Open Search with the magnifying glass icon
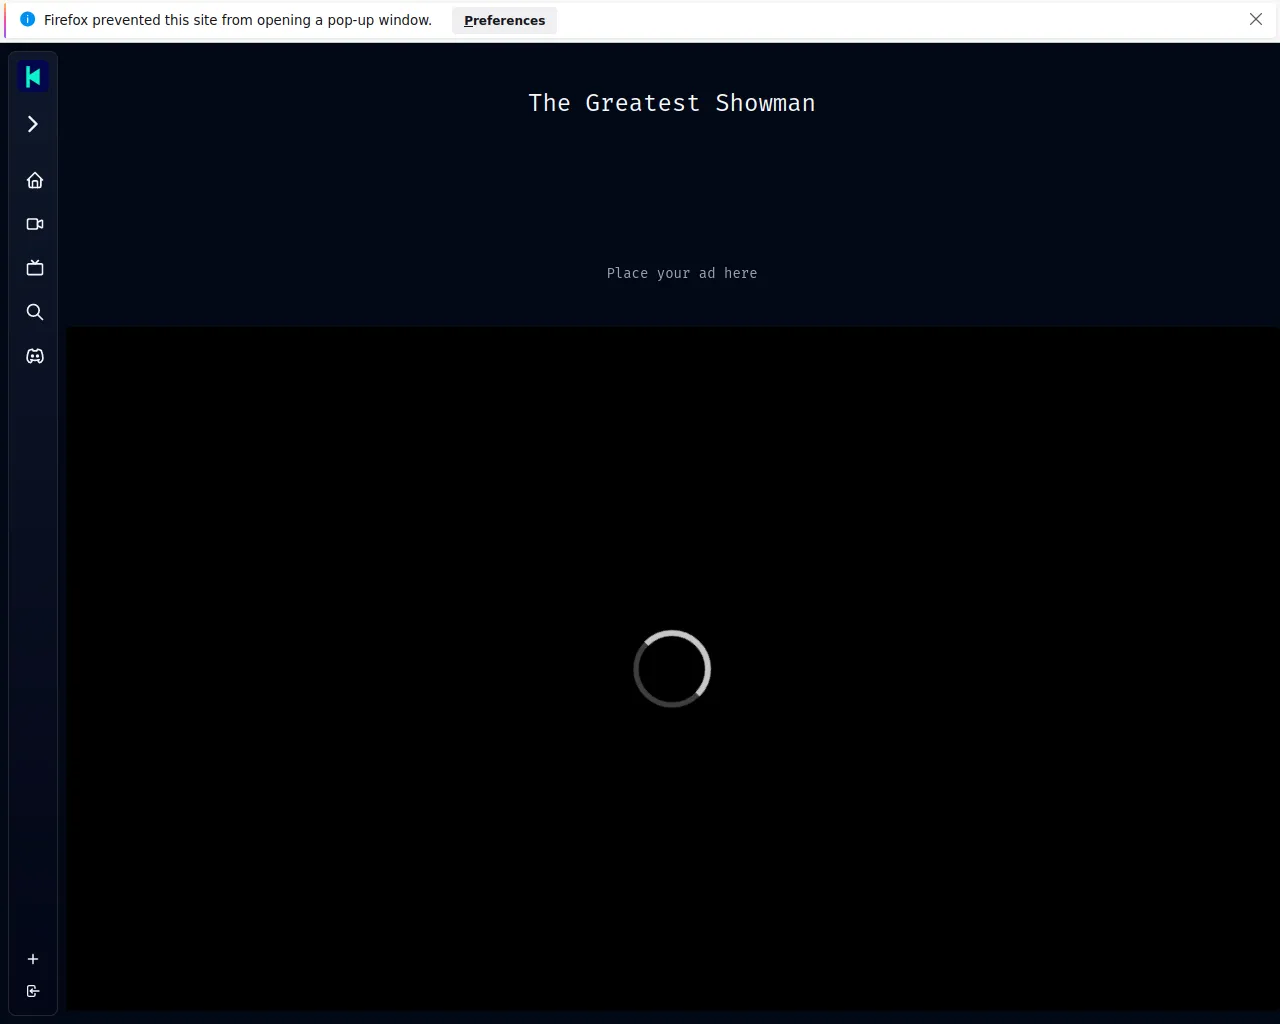The width and height of the screenshot is (1280, 1024). [35, 312]
